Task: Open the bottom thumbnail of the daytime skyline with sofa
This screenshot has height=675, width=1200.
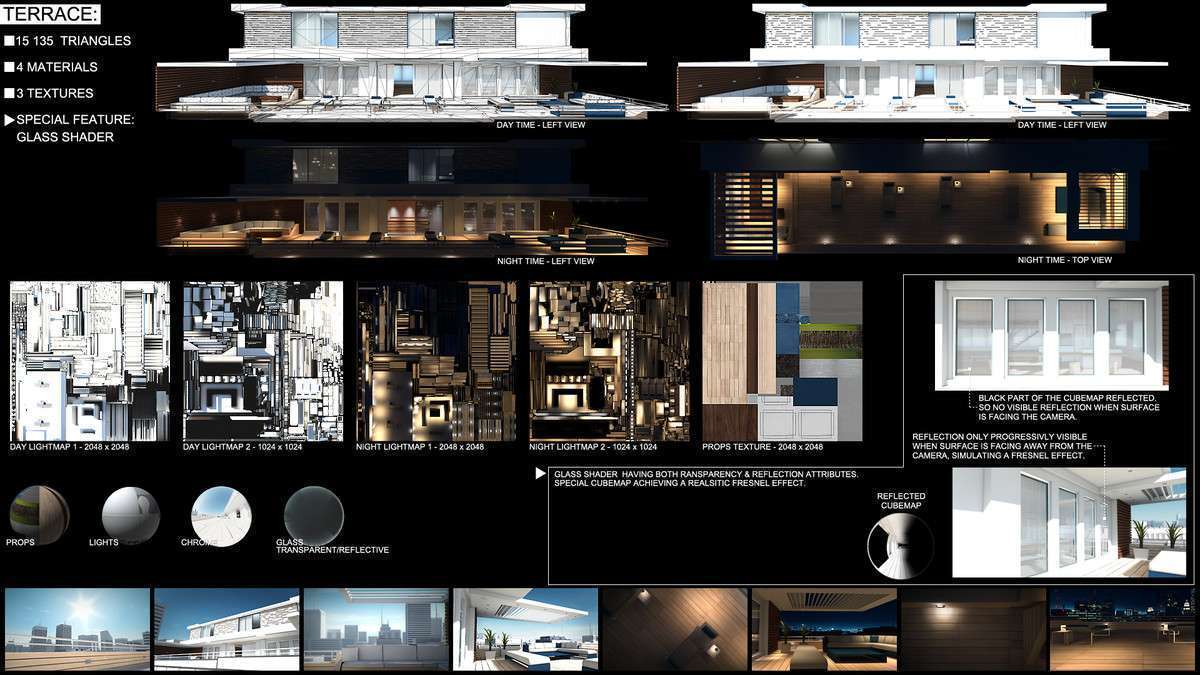Action: tap(376, 629)
